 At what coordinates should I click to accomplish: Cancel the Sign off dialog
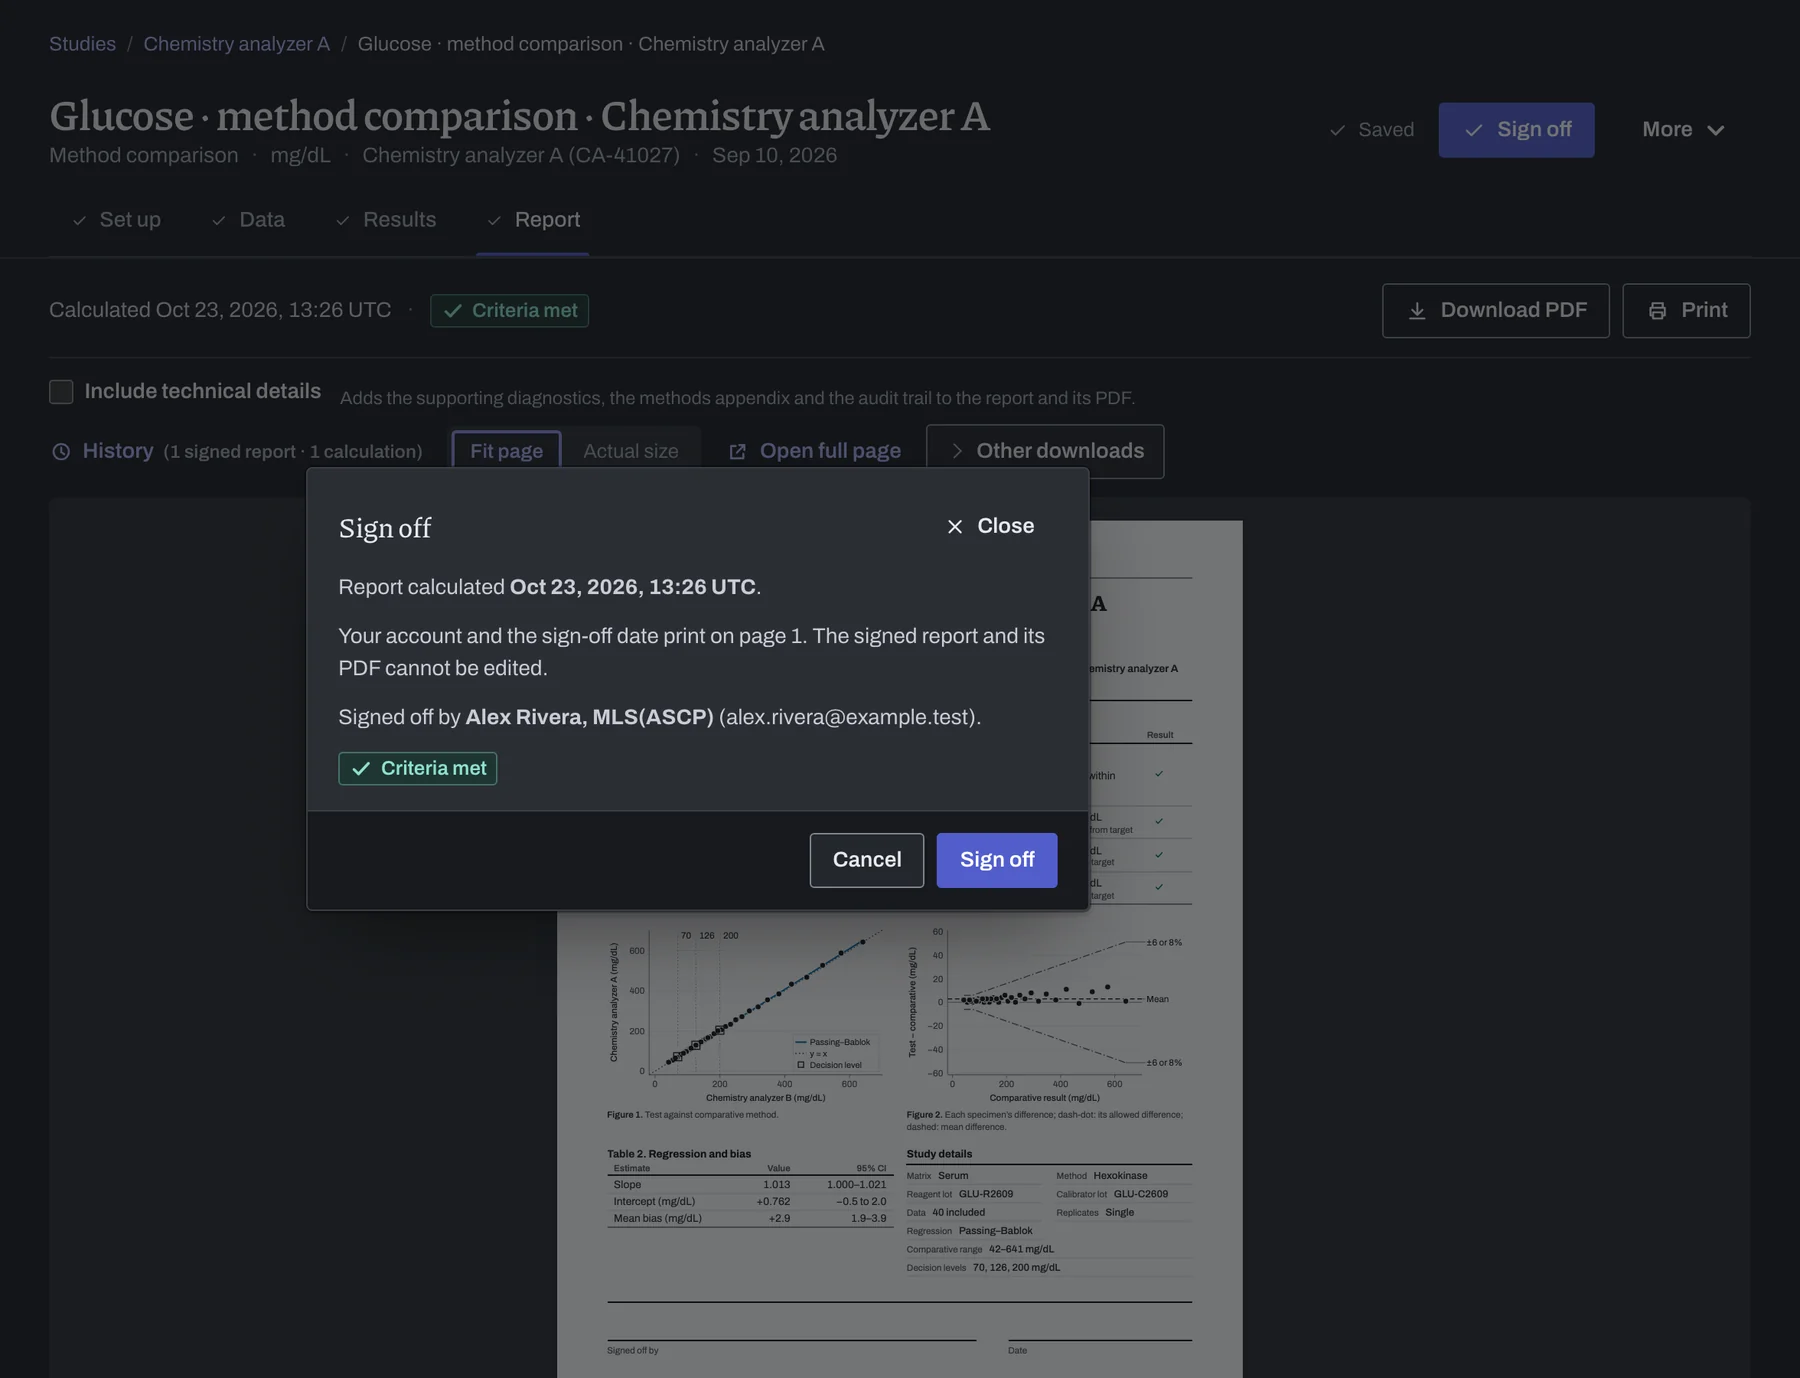867,860
